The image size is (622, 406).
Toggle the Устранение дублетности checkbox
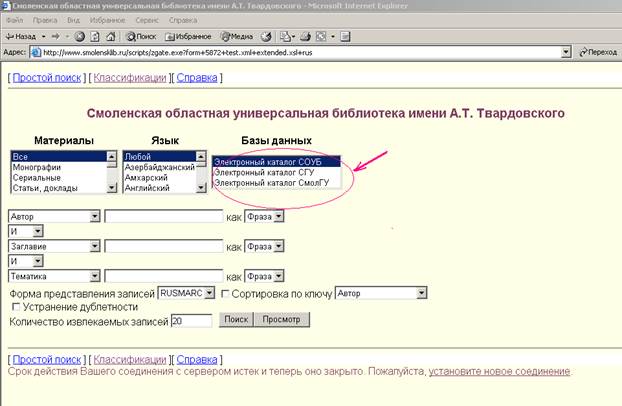click(x=16, y=307)
